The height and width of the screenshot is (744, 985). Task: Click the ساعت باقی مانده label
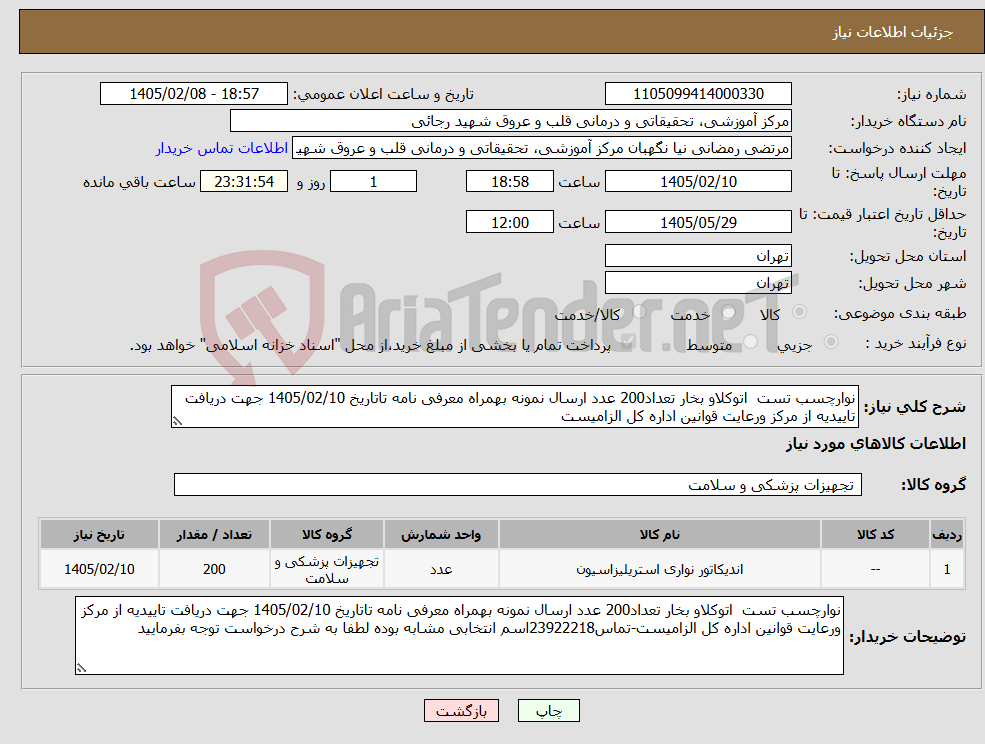[x=139, y=182]
